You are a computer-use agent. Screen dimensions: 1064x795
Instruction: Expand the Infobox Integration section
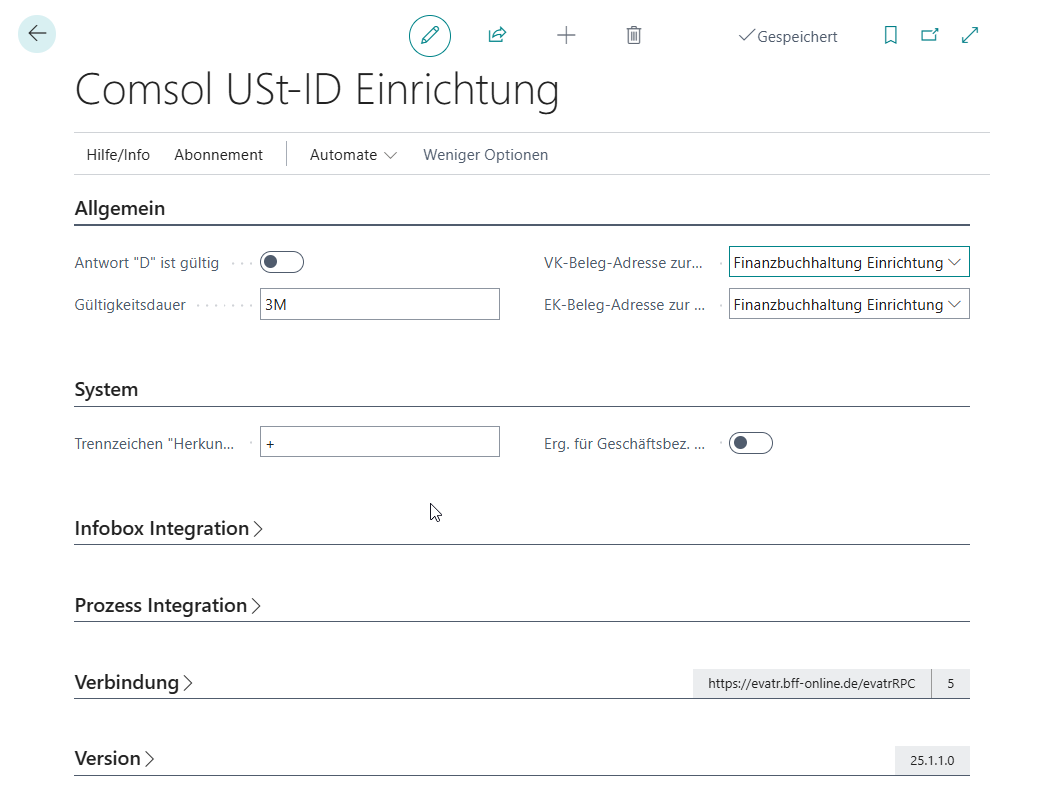[168, 528]
